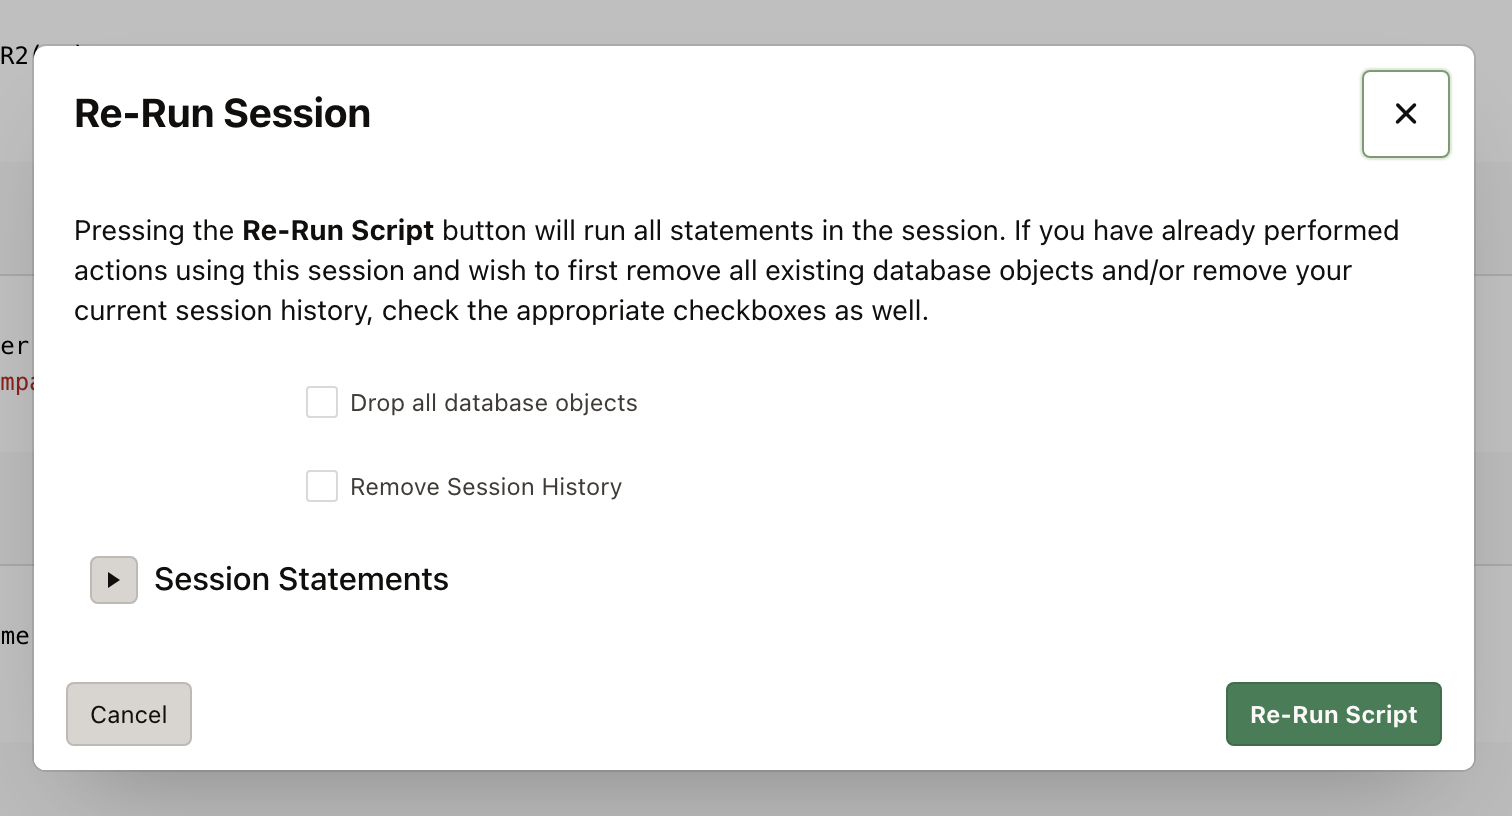The height and width of the screenshot is (816, 1512).
Task: Click the Session Statements heading text
Action: pyautogui.click(x=301, y=580)
